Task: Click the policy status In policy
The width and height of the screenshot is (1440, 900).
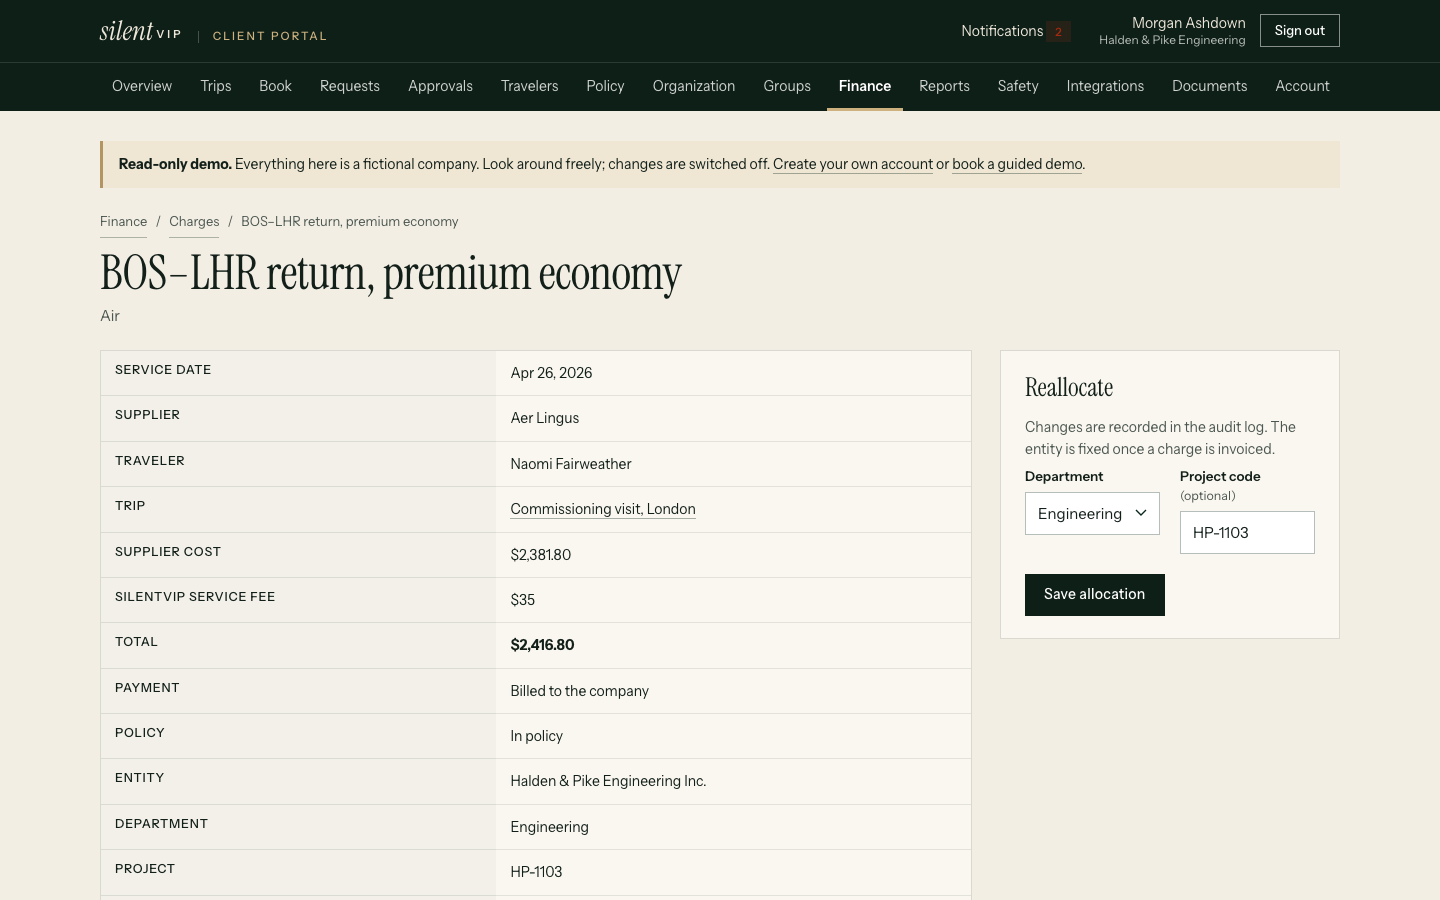Action: click(x=537, y=736)
